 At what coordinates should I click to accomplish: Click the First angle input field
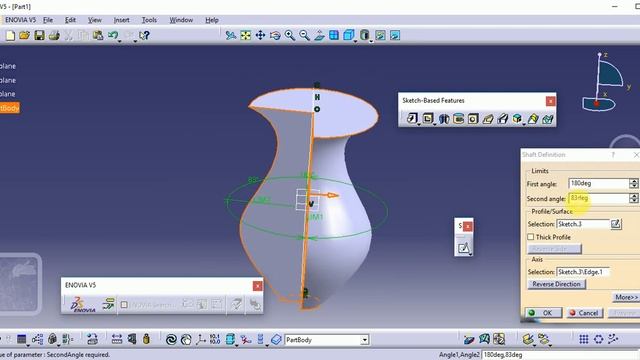click(x=598, y=183)
